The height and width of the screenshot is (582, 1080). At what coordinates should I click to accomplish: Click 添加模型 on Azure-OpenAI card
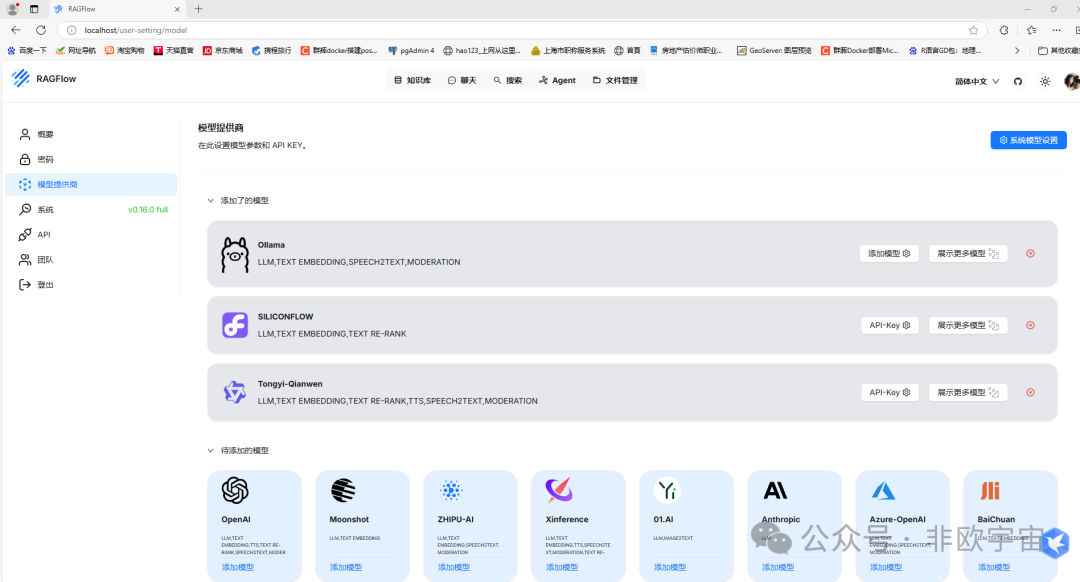click(886, 568)
